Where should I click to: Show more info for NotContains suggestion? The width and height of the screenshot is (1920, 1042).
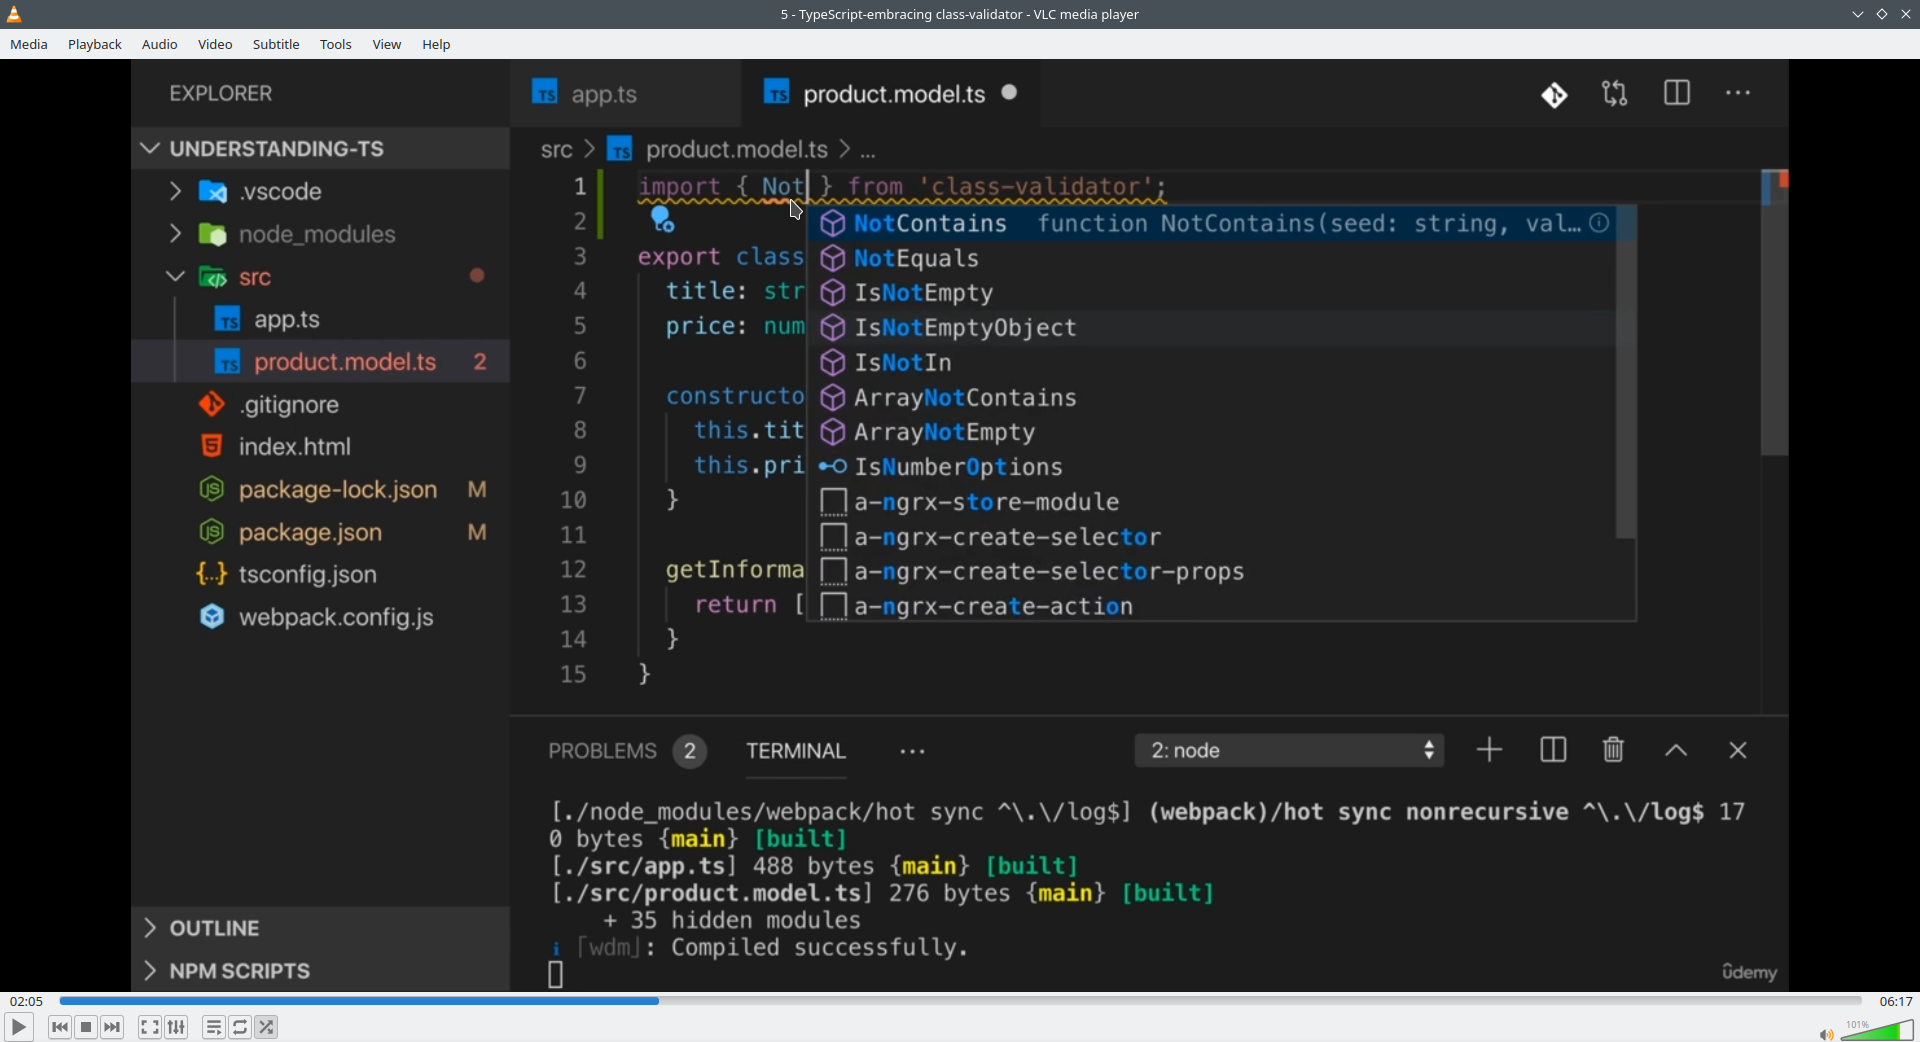click(1600, 224)
